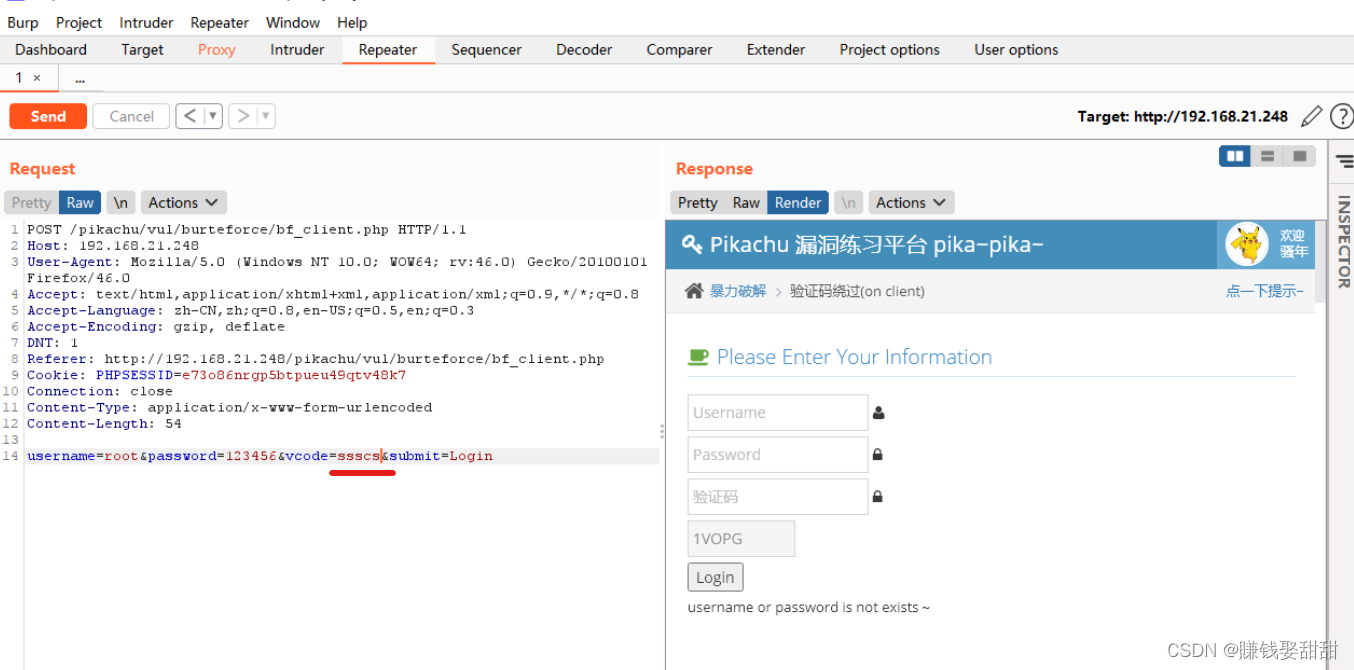Switch to Proxy tab

click(x=217, y=49)
